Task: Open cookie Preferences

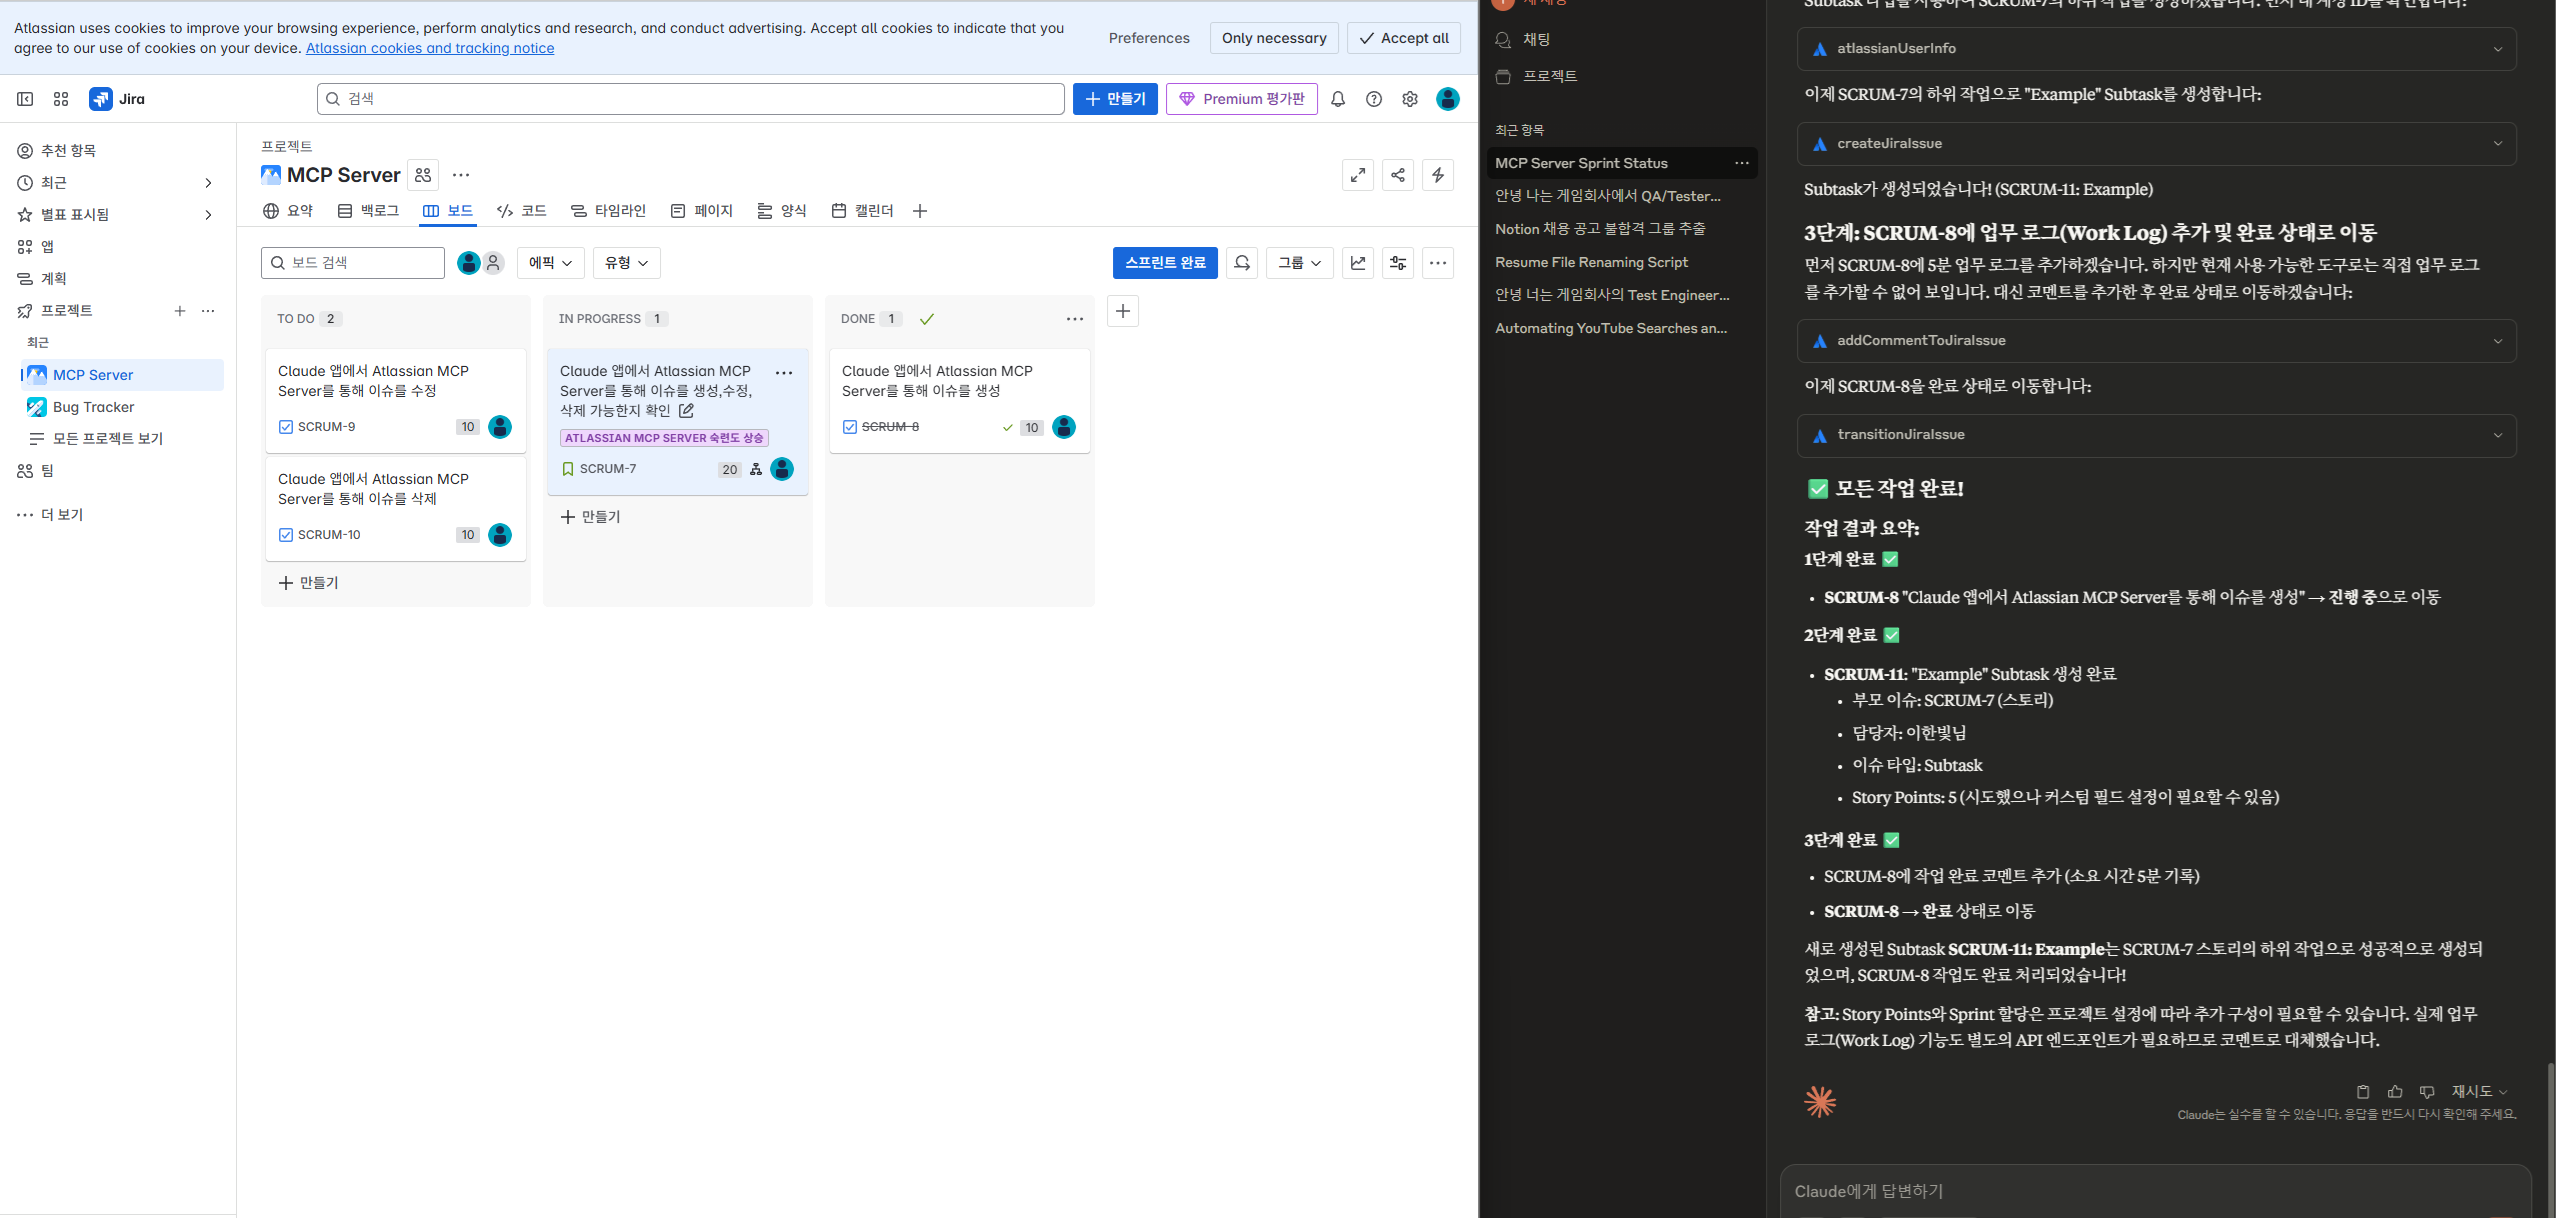Action: (x=1149, y=38)
